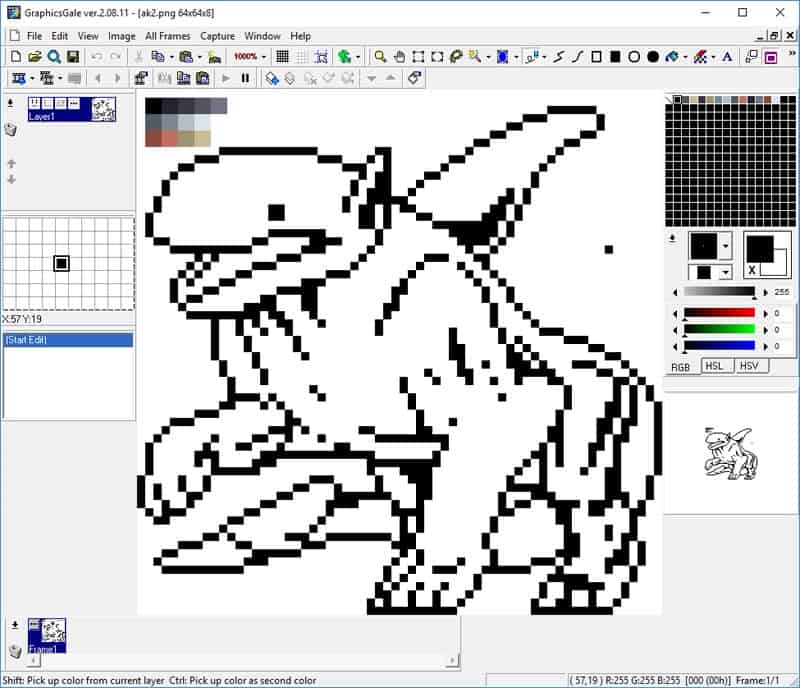Toggle the pixel Grid display
This screenshot has width=800, height=688.
pyautogui.click(x=282, y=57)
